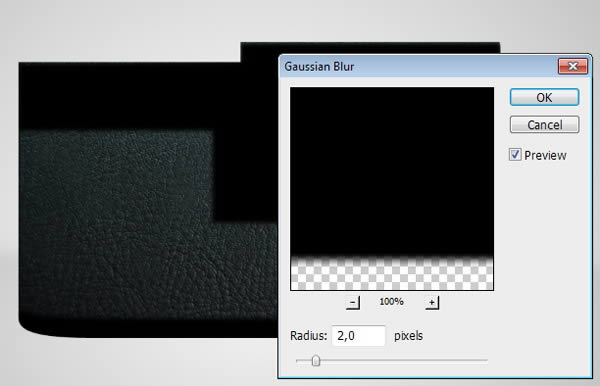Click the Radius slider handle
This screenshot has width=600, height=386.
click(316, 360)
